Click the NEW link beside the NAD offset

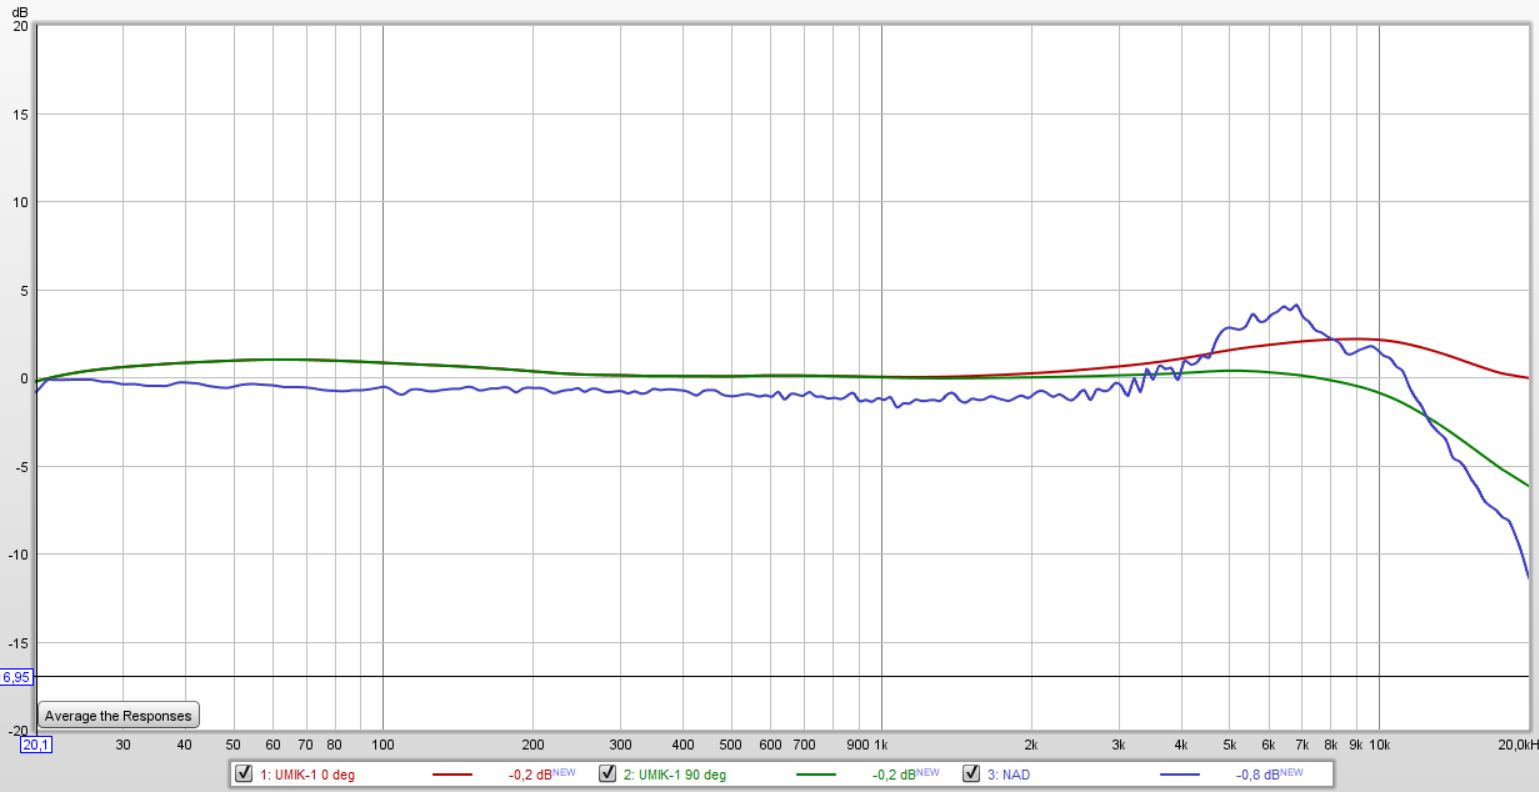[x=1290, y=771]
